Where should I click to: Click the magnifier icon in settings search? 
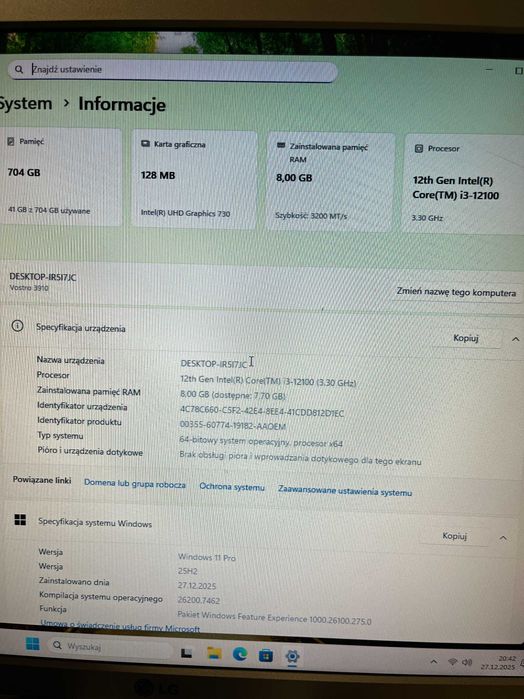(19, 70)
